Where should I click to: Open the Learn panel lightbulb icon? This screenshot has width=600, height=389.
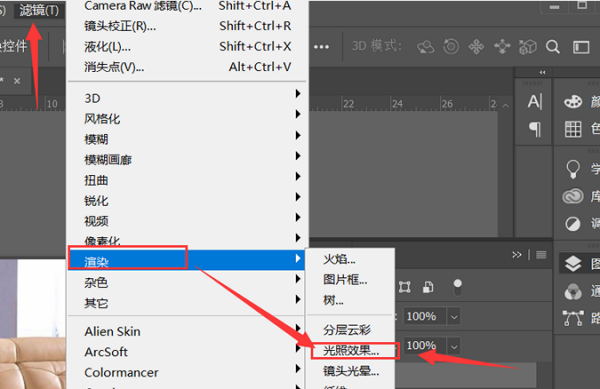tap(573, 169)
